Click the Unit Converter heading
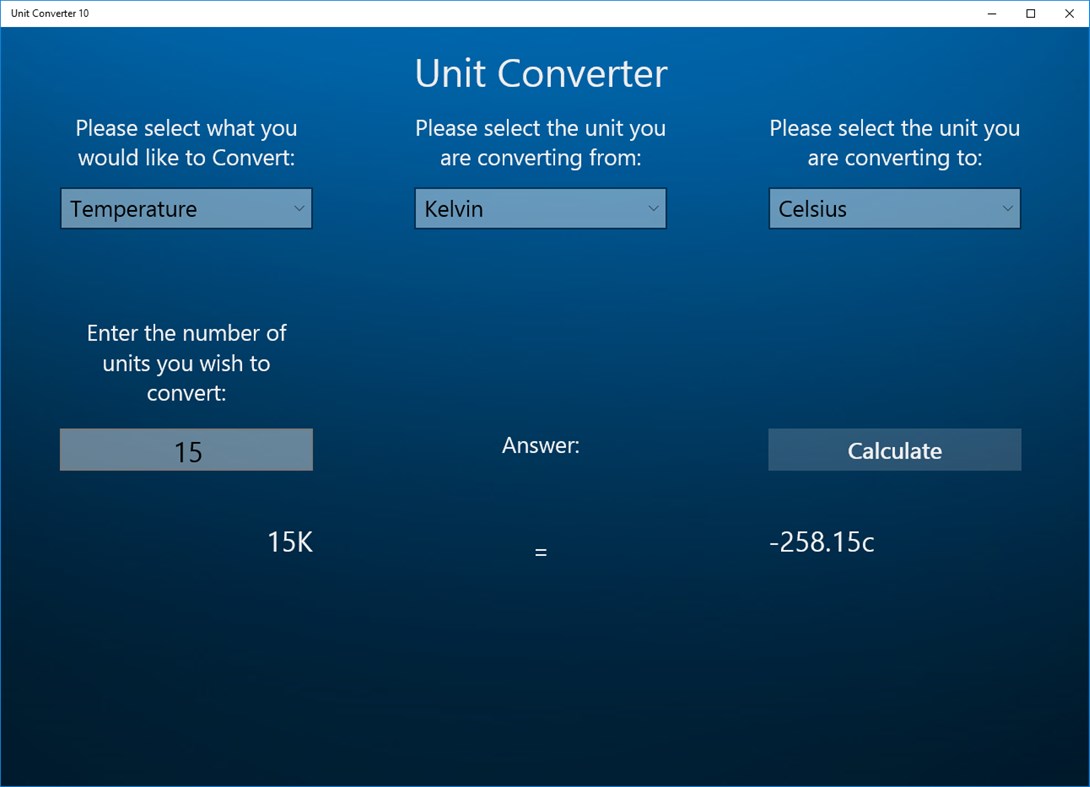The height and width of the screenshot is (787, 1090). click(540, 73)
